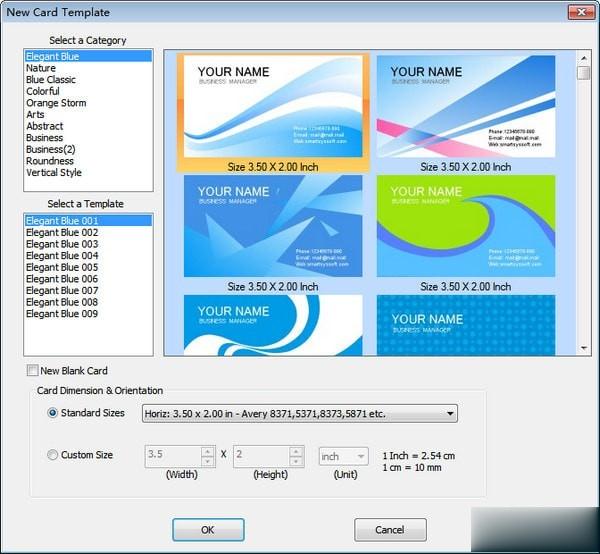The image size is (600, 554).
Task: Select the Standard Sizes radio button
Action: pos(52,413)
